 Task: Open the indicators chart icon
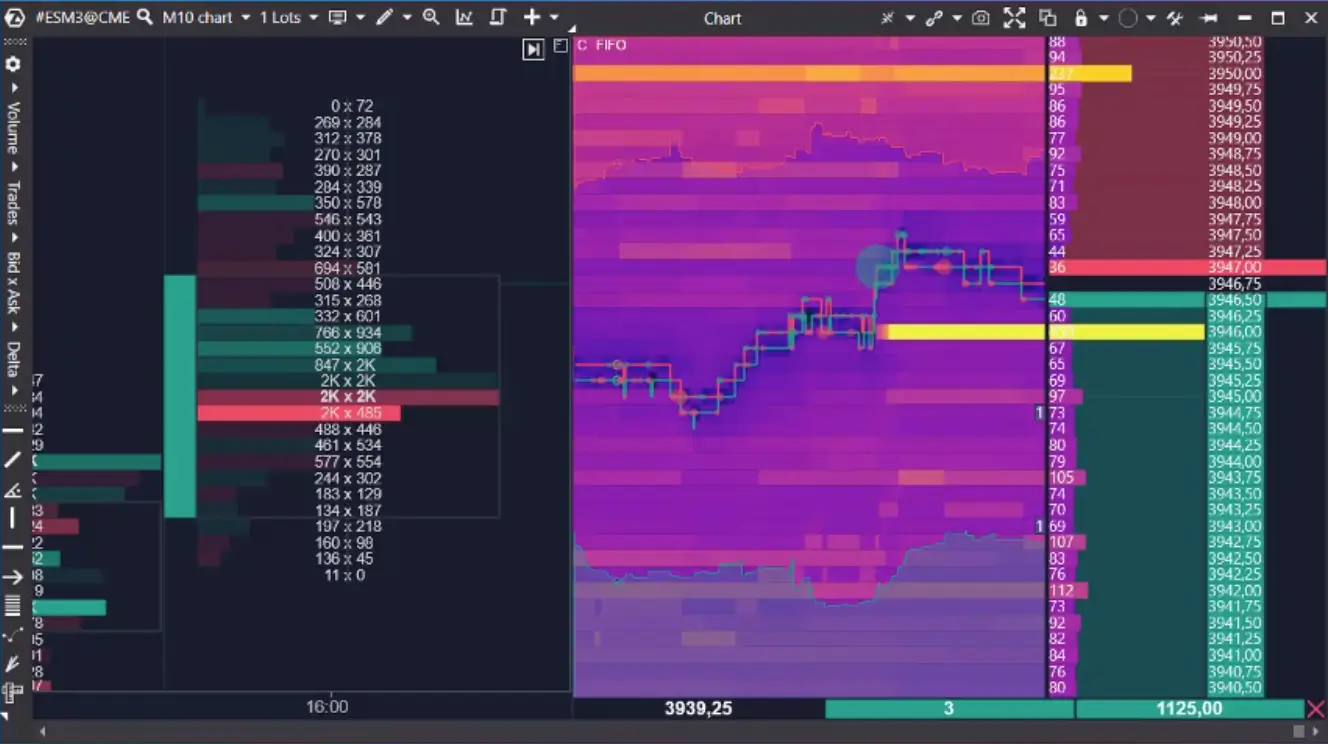[x=464, y=17]
